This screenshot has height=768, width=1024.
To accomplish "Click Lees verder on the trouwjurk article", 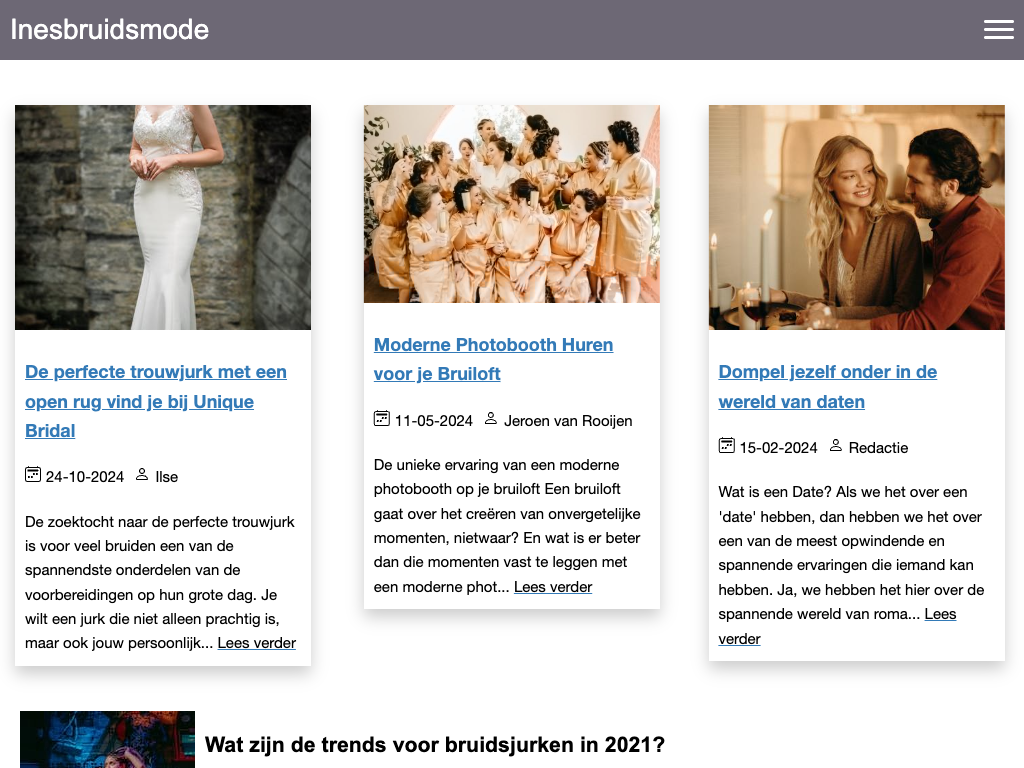I will click(256, 643).
